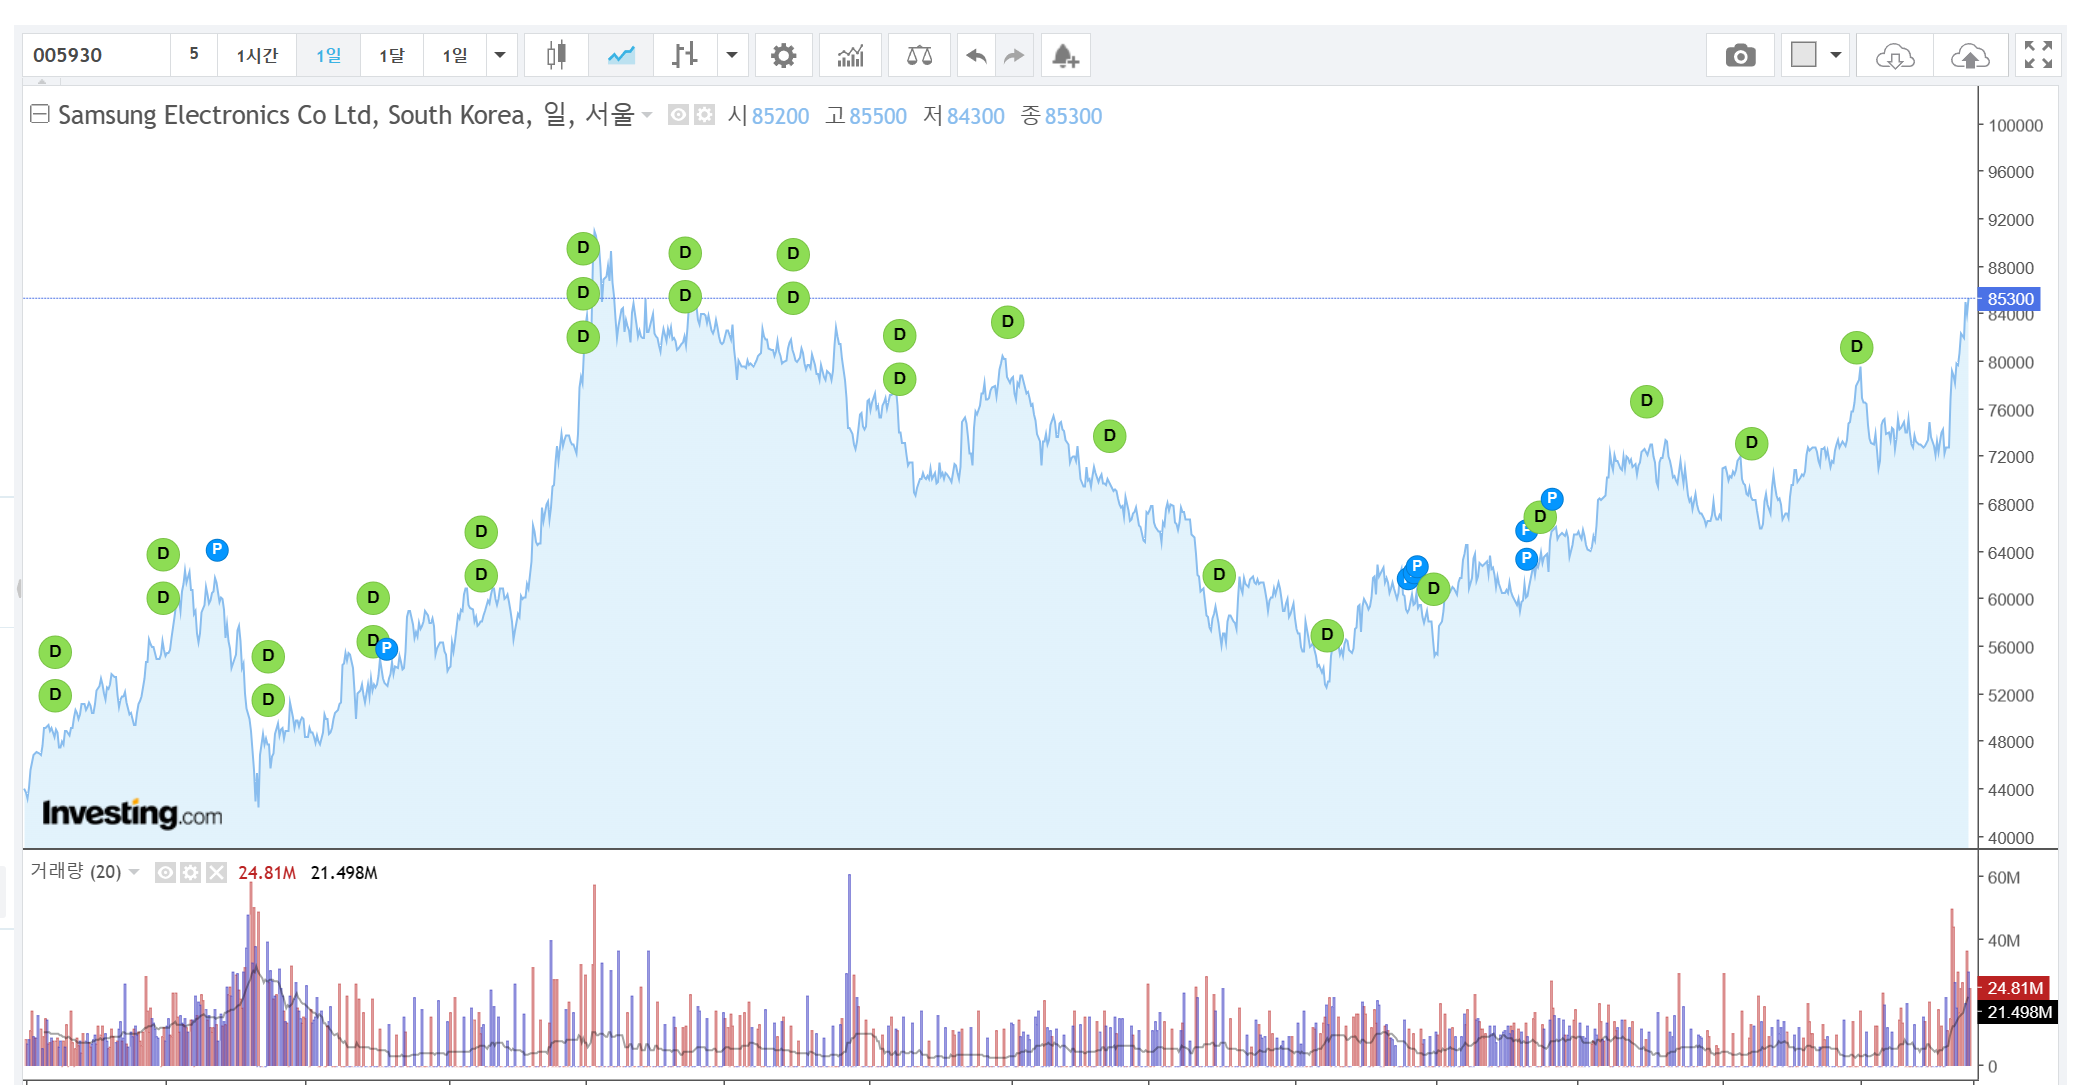Image resolution: width=2080 pixels, height=1085 pixels.
Task: Toggle Samsung Electronics series visibility eye
Action: pos(678,115)
